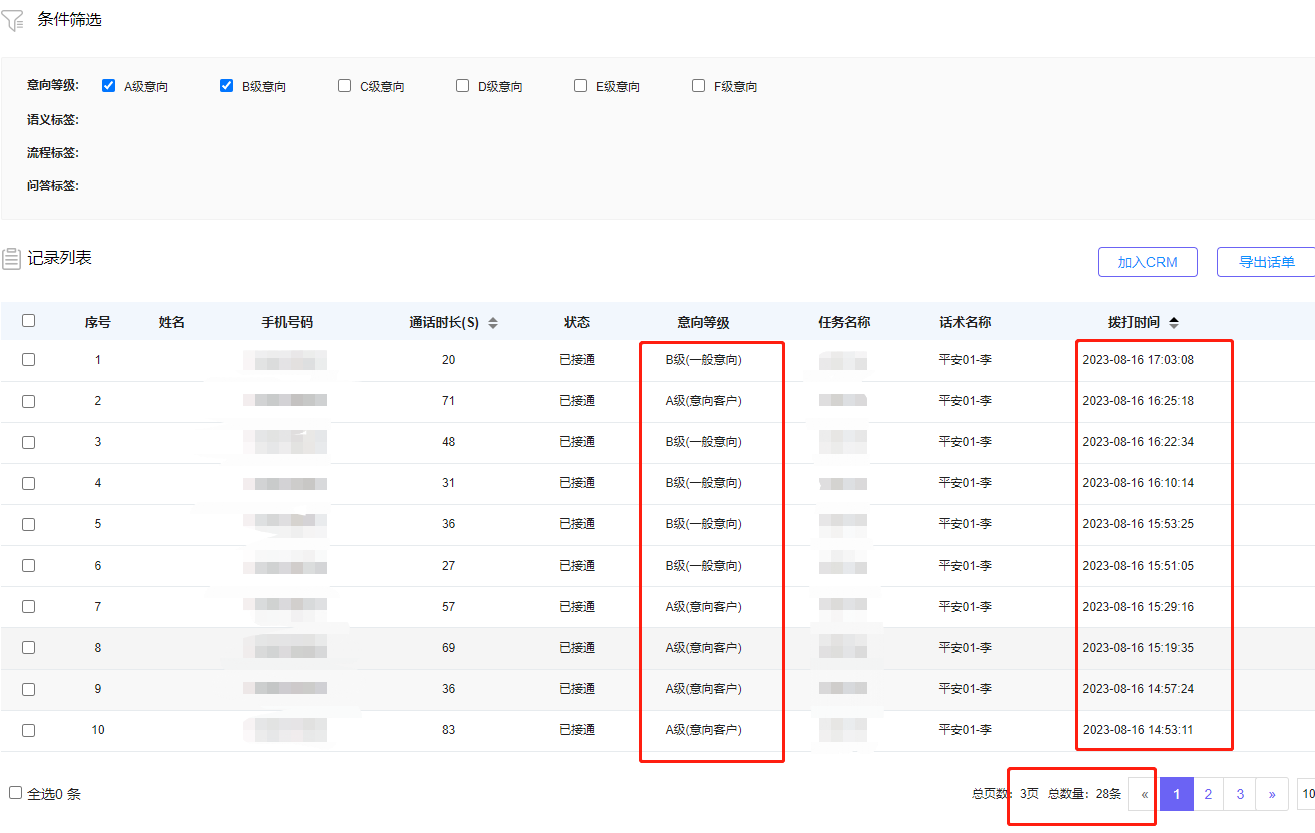Select the checkbox for row 1

click(x=29, y=360)
